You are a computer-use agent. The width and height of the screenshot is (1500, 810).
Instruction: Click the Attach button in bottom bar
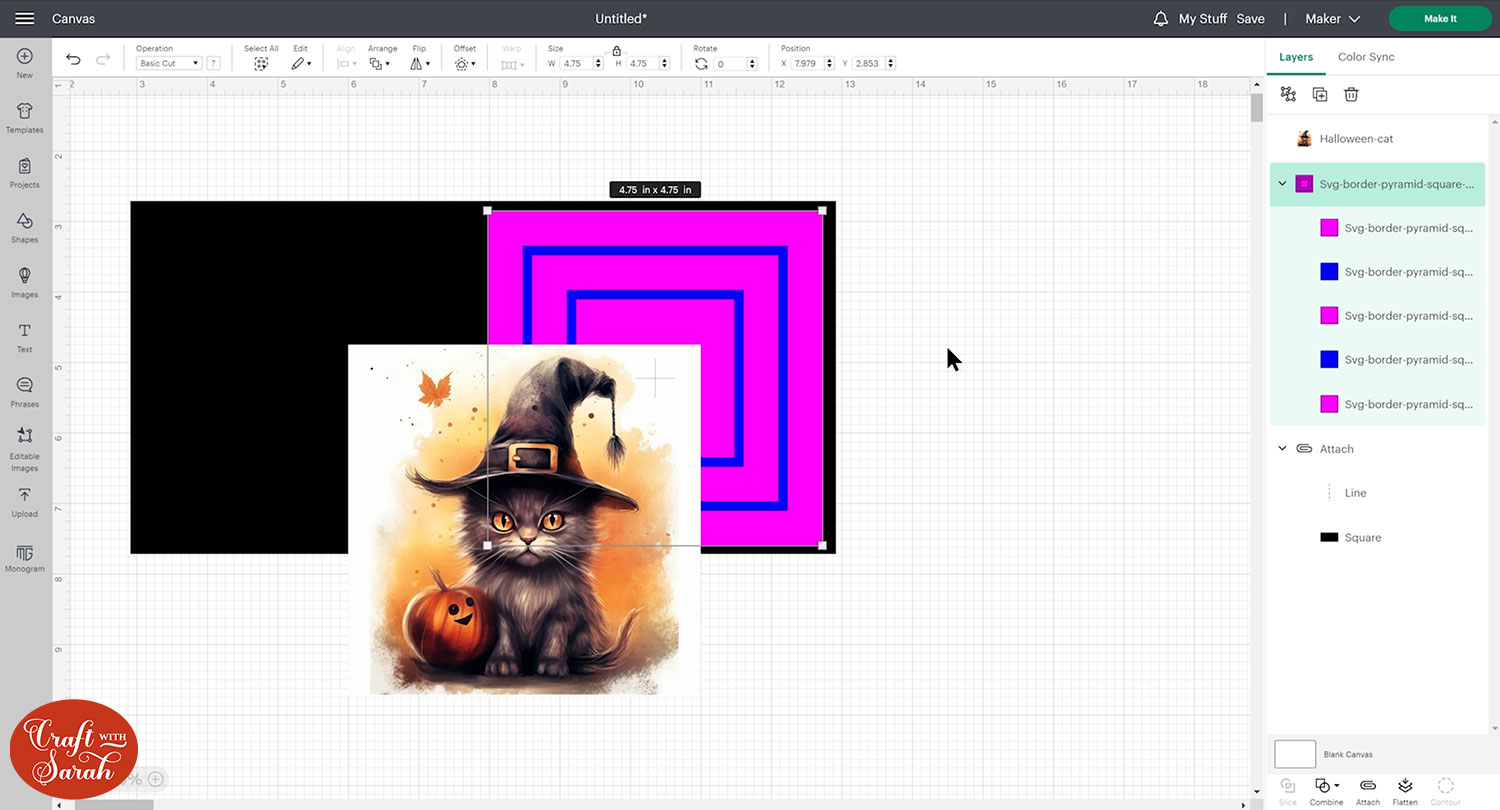coord(1368,789)
